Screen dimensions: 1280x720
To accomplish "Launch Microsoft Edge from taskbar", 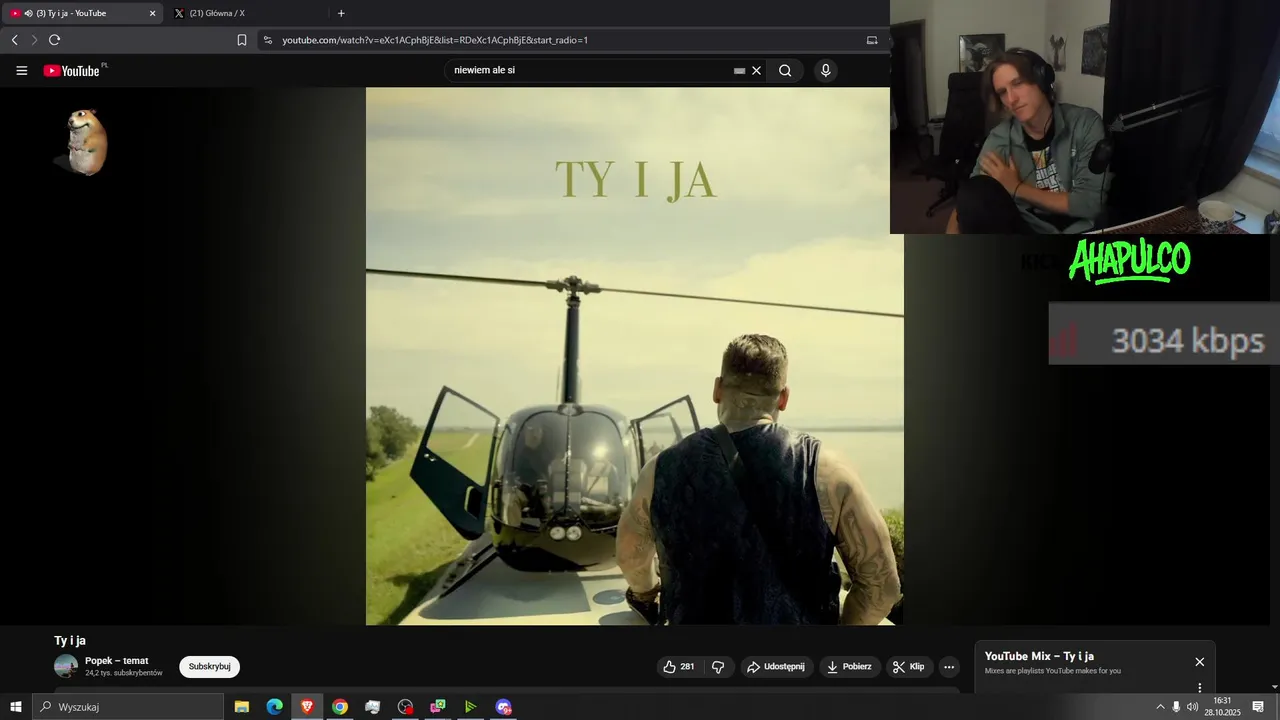I will click(x=274, y=707).
